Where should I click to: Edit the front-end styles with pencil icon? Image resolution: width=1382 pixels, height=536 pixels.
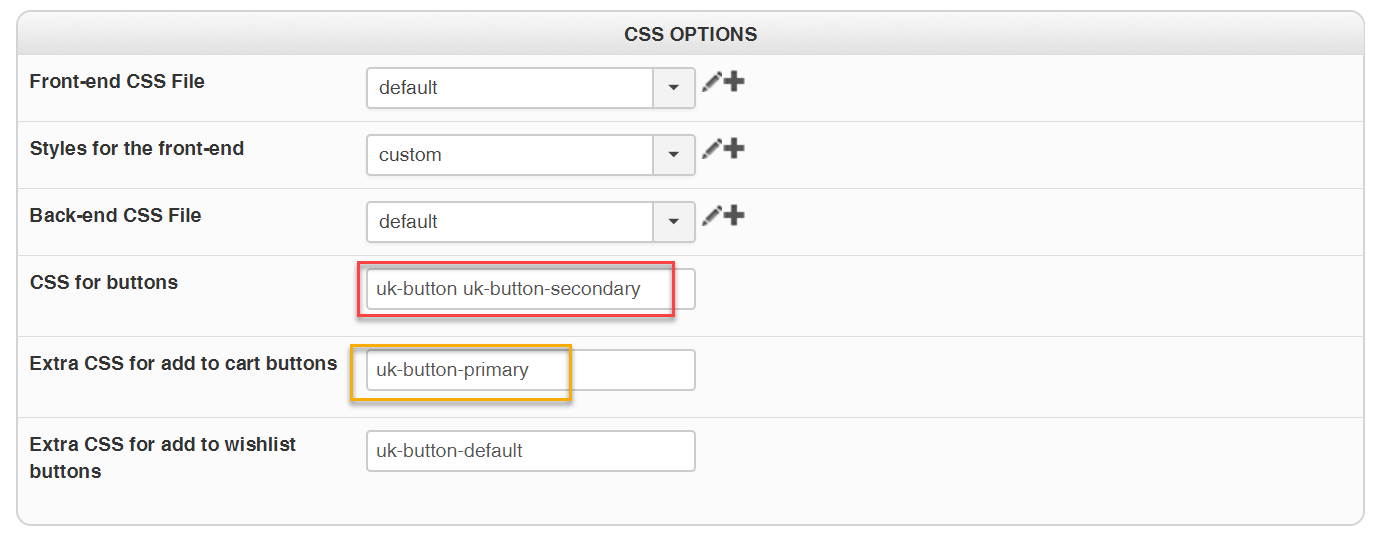(711, 149)
